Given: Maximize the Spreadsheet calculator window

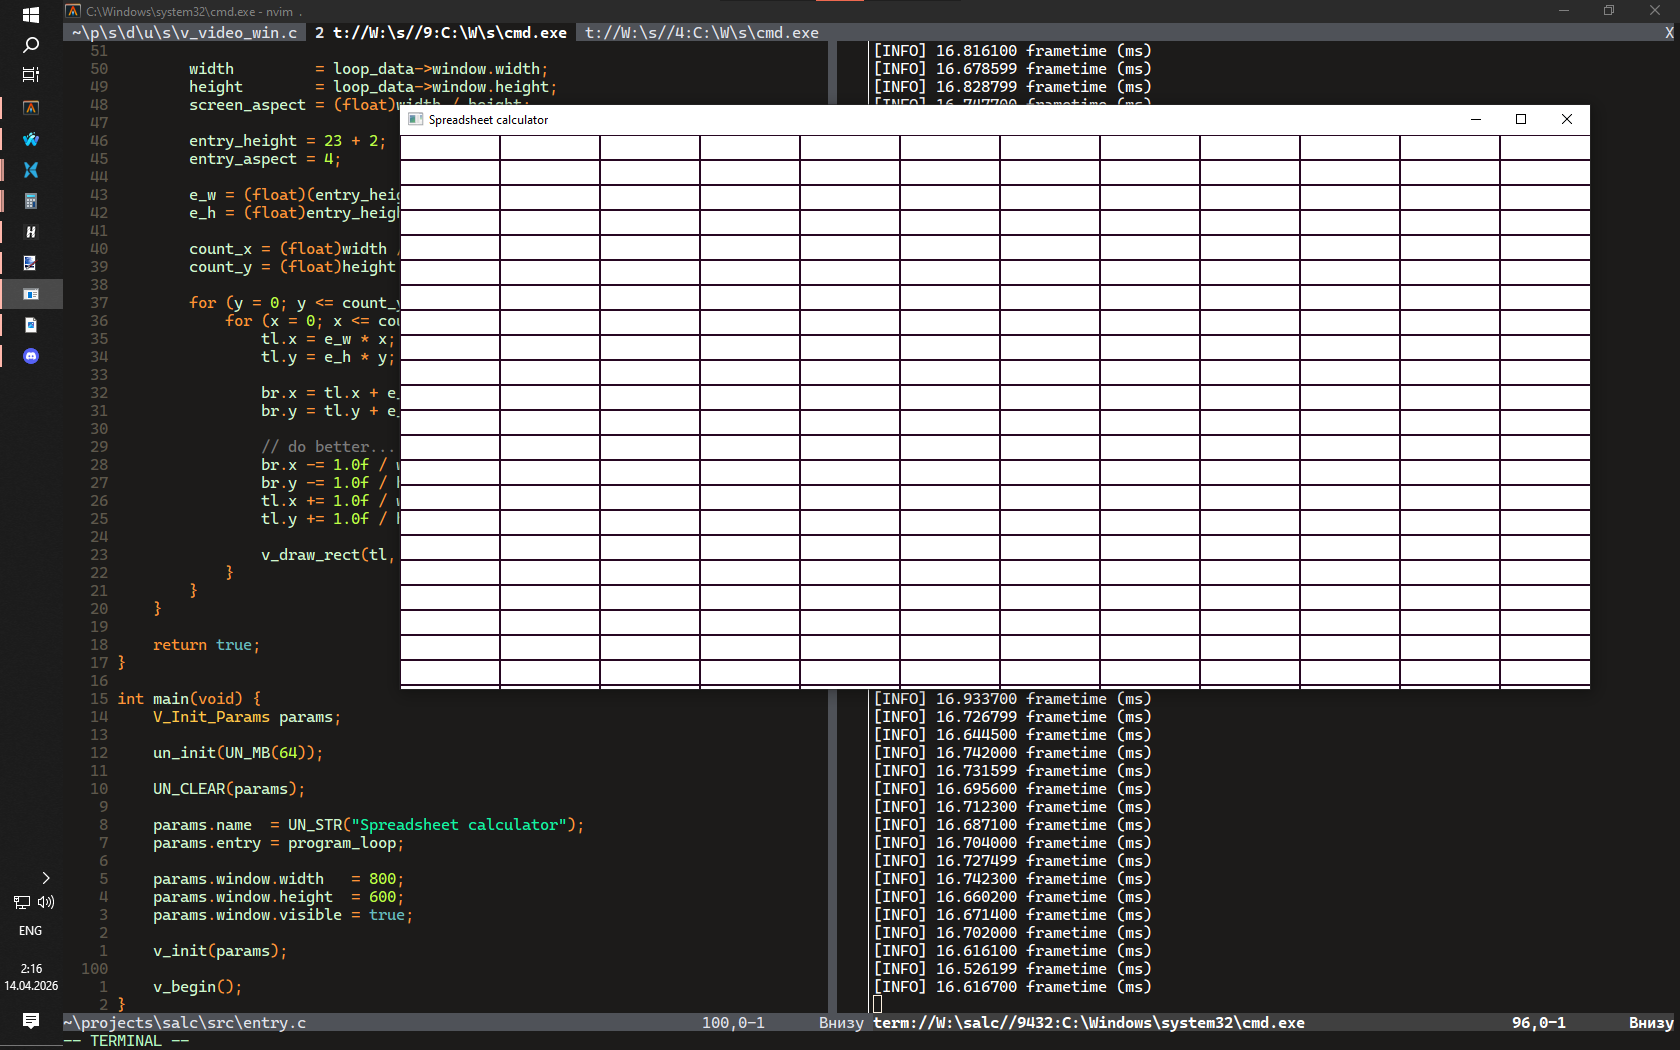Looking at the screenshot, I should pyautogui.click(x=1520, y=119).
